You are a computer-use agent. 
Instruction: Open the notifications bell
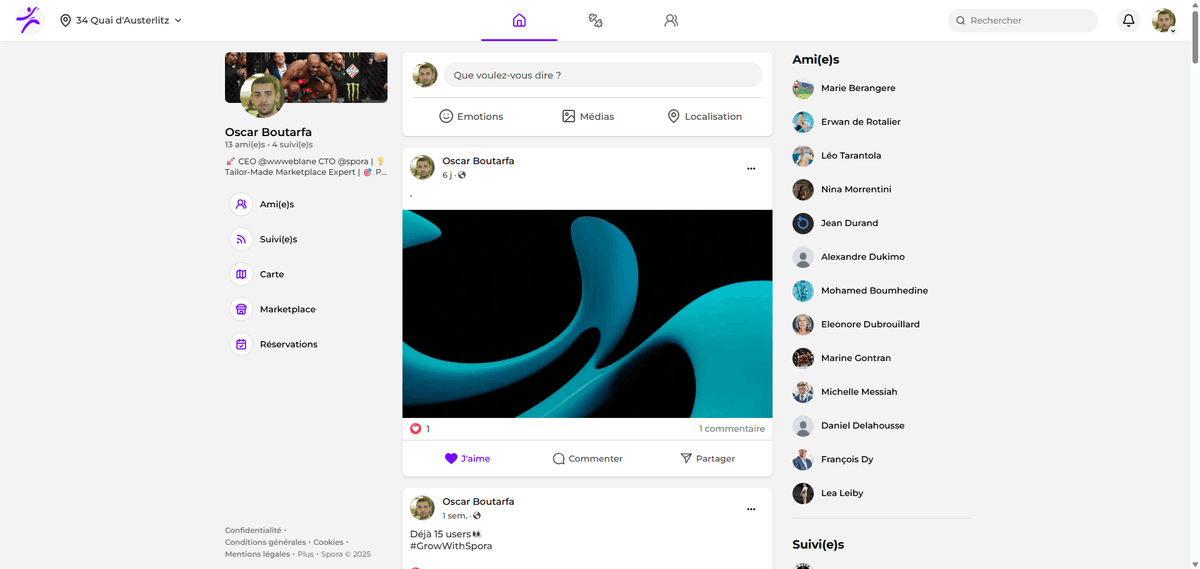pos(1128,20)
